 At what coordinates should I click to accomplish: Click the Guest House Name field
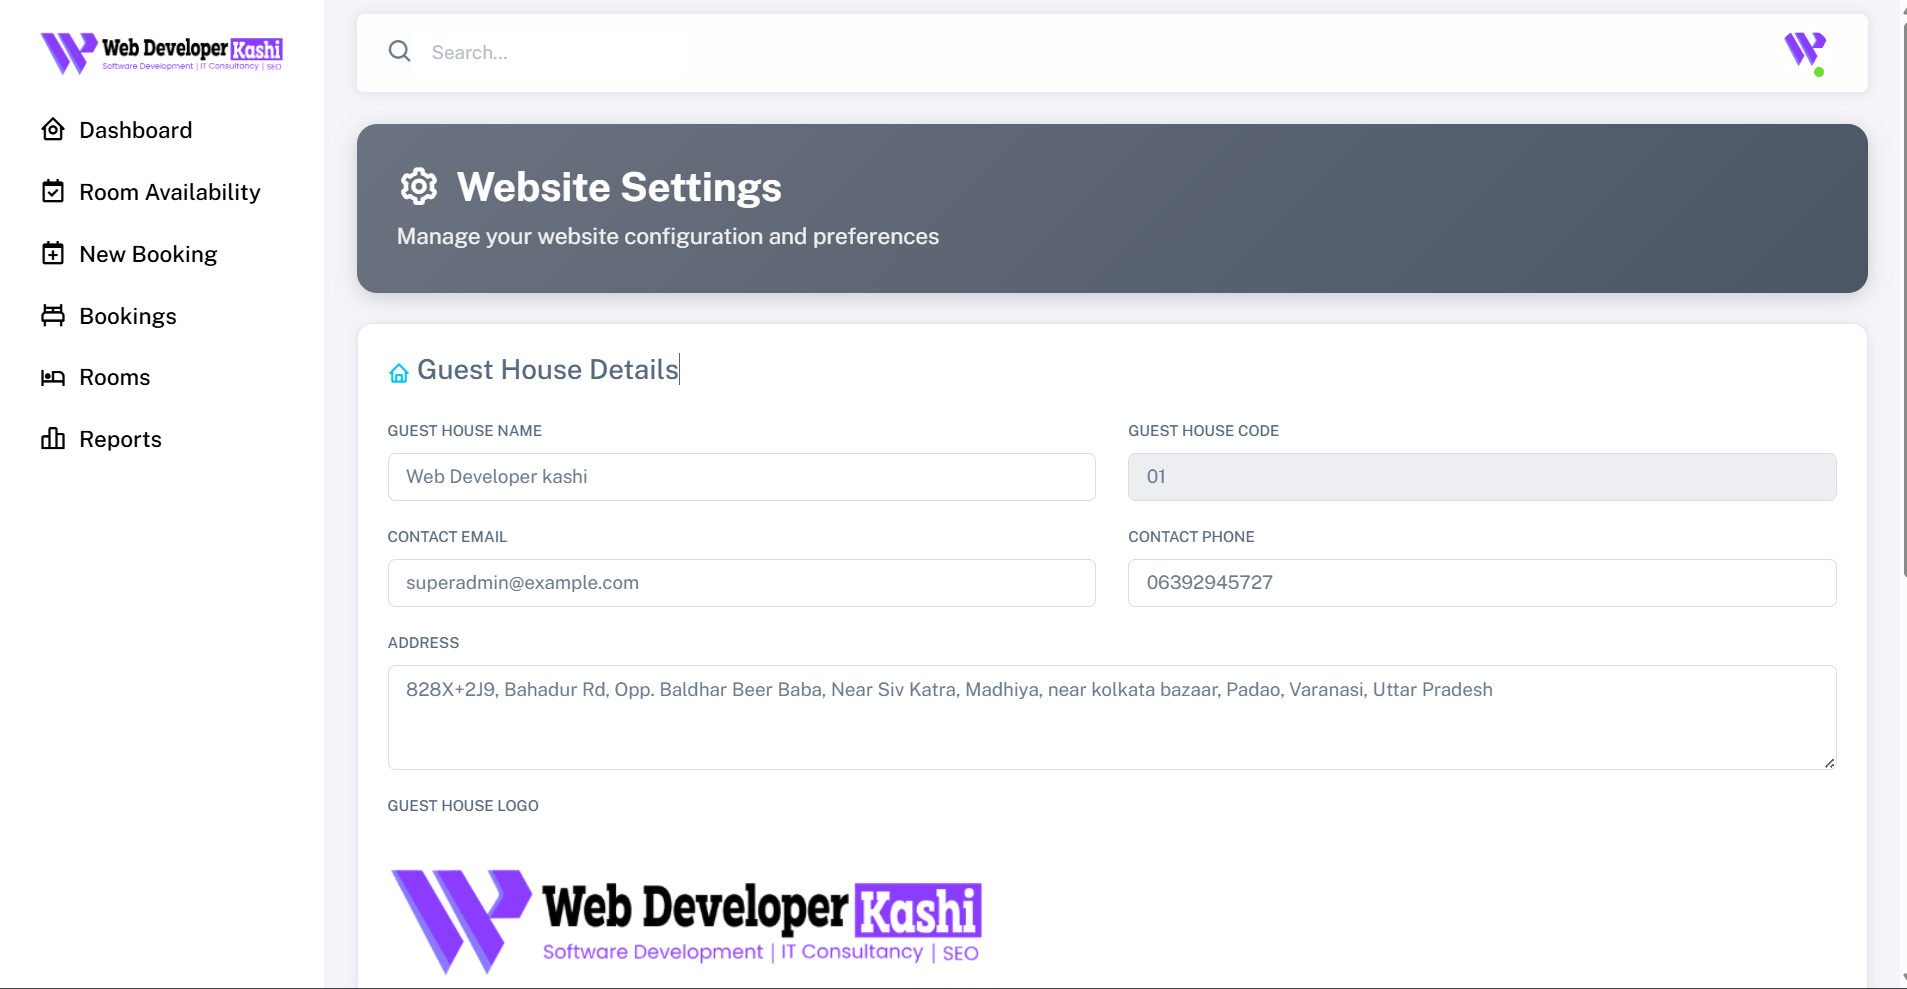click(741, 477)
